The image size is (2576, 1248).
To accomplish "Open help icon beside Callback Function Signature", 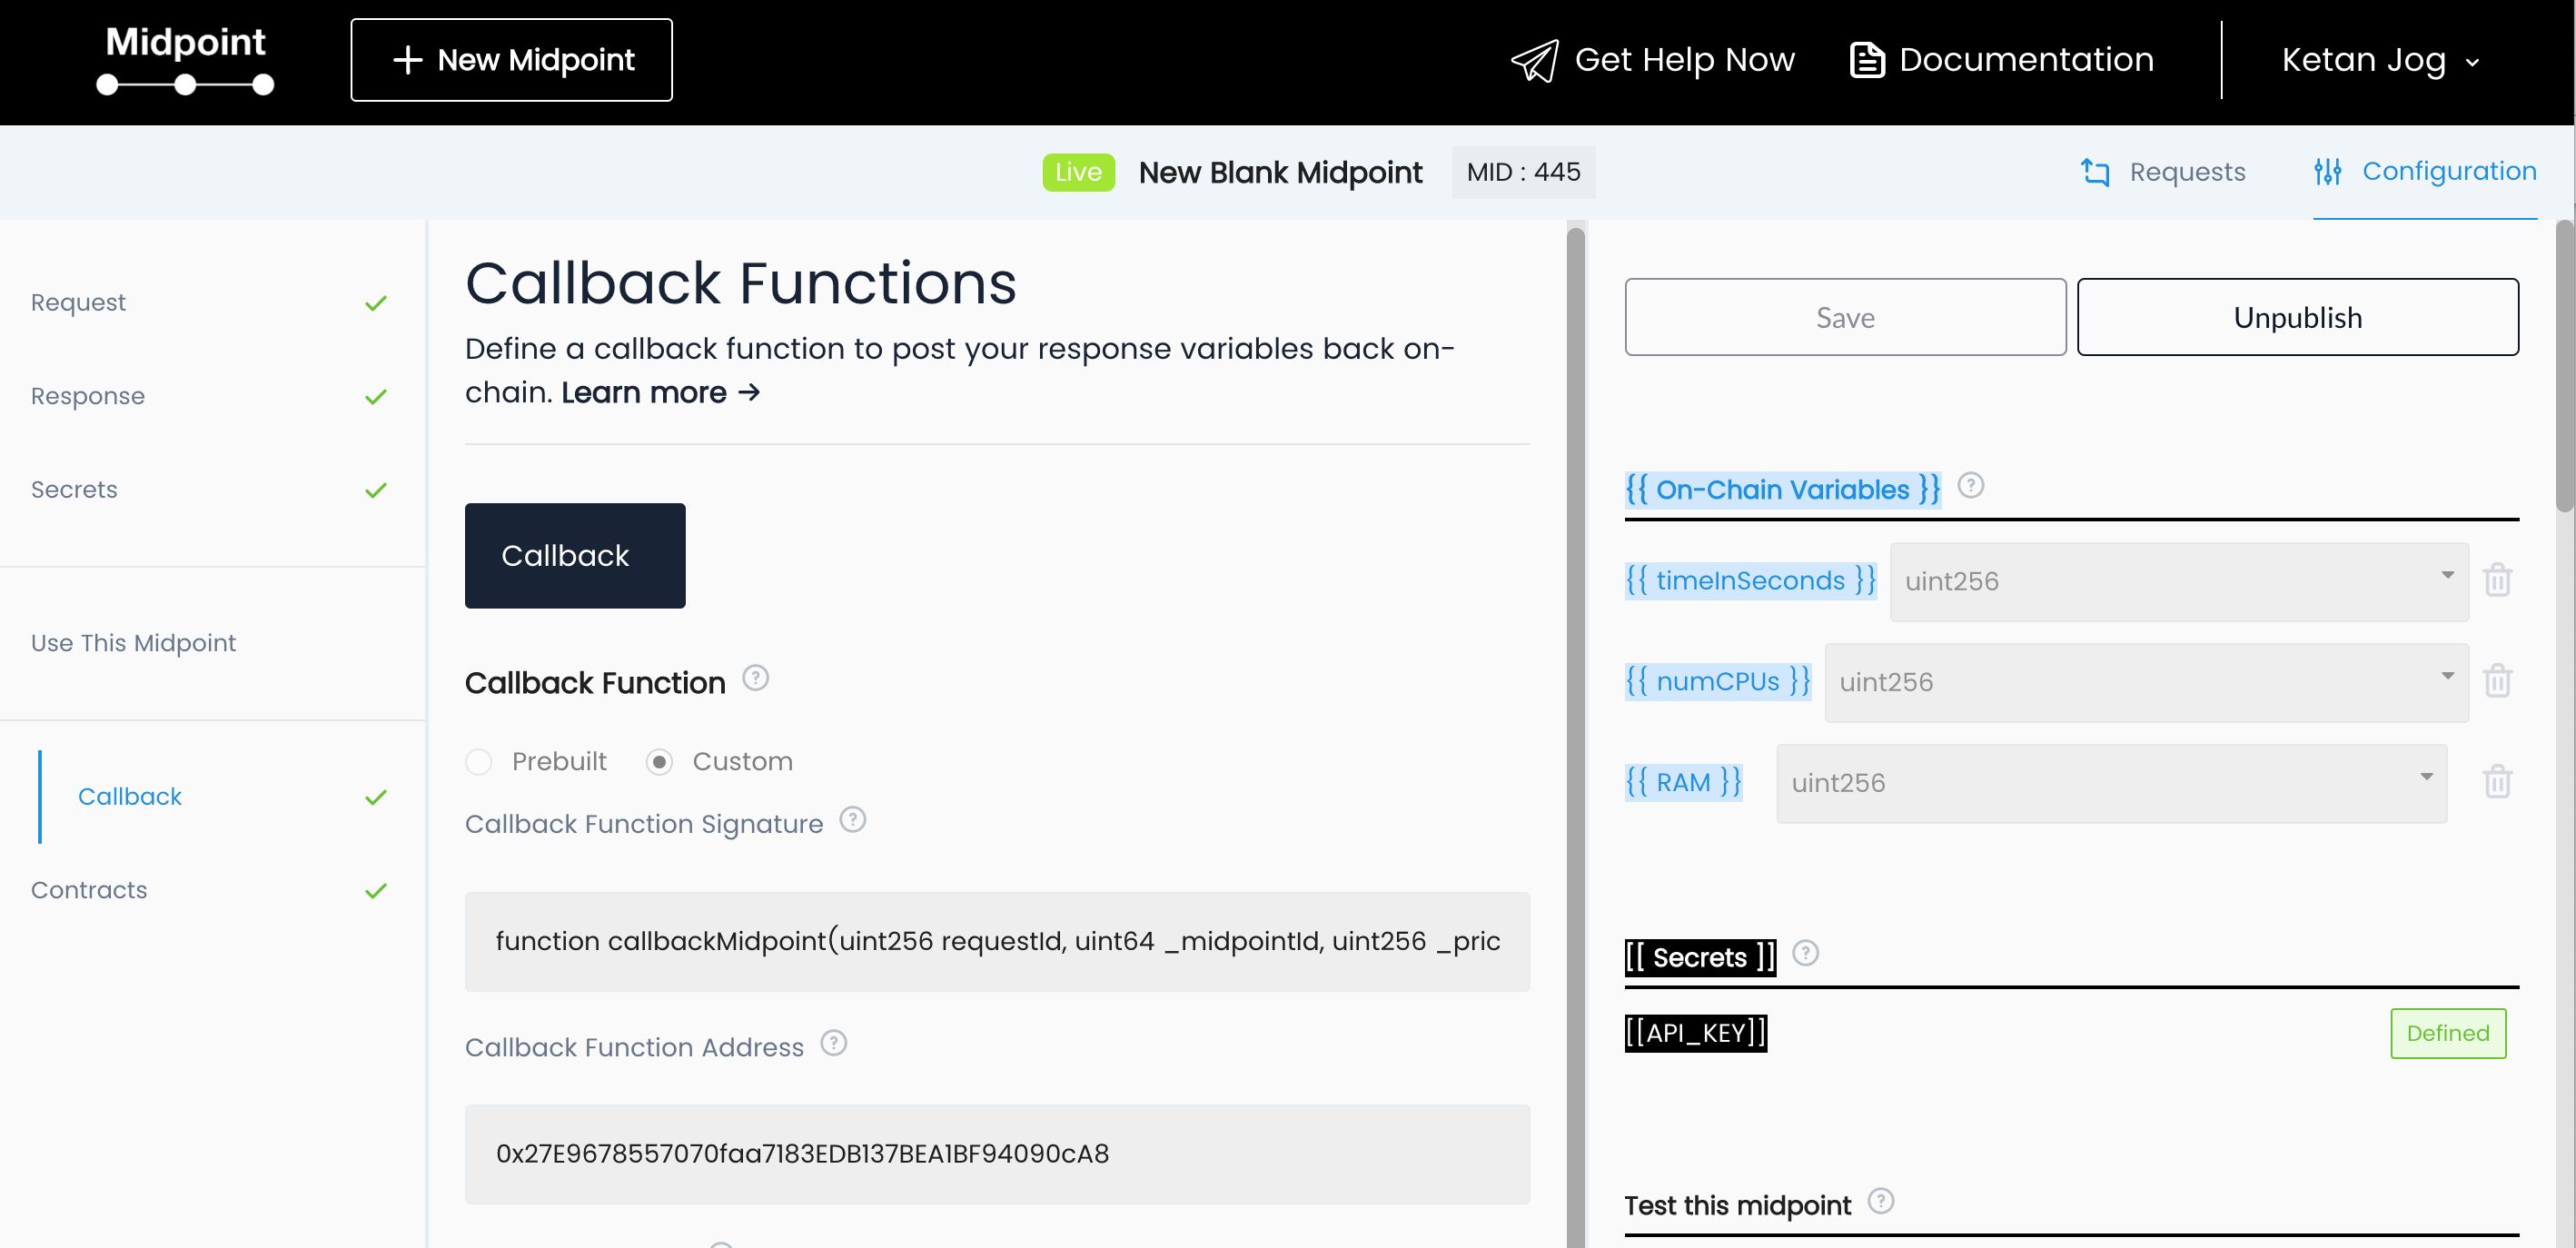I will point(852,820).
